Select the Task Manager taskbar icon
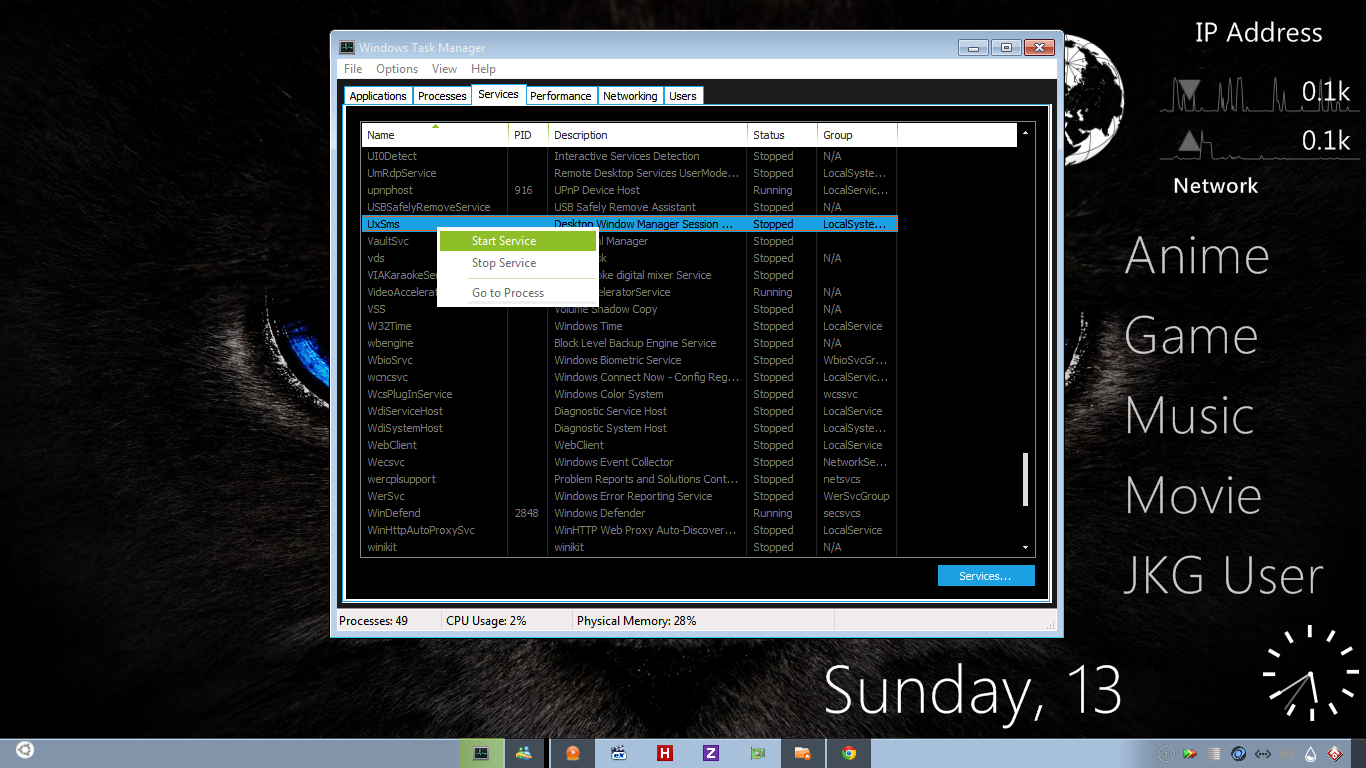 click(x=481, y=754)
